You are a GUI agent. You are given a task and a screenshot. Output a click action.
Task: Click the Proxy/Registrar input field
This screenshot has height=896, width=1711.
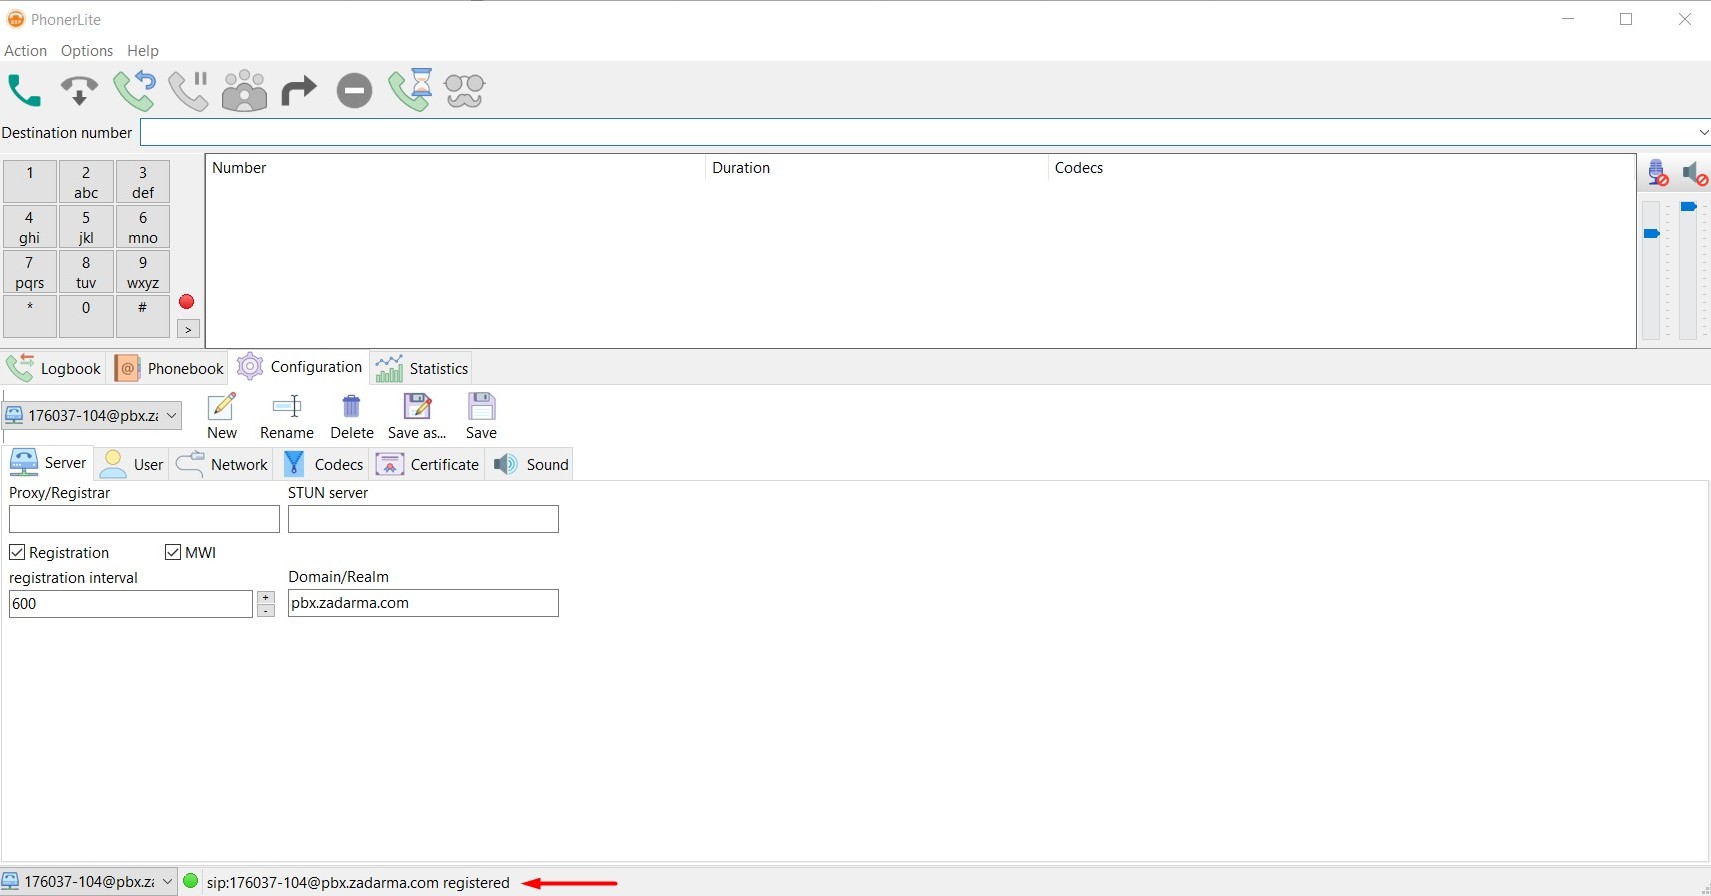[144, 519]
